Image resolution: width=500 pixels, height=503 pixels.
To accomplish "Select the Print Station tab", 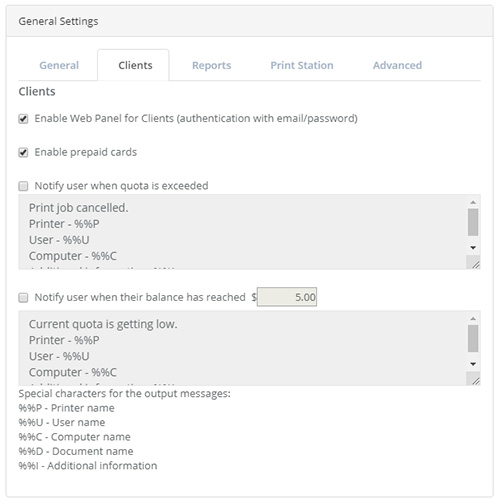I will (x=302, y=65).
